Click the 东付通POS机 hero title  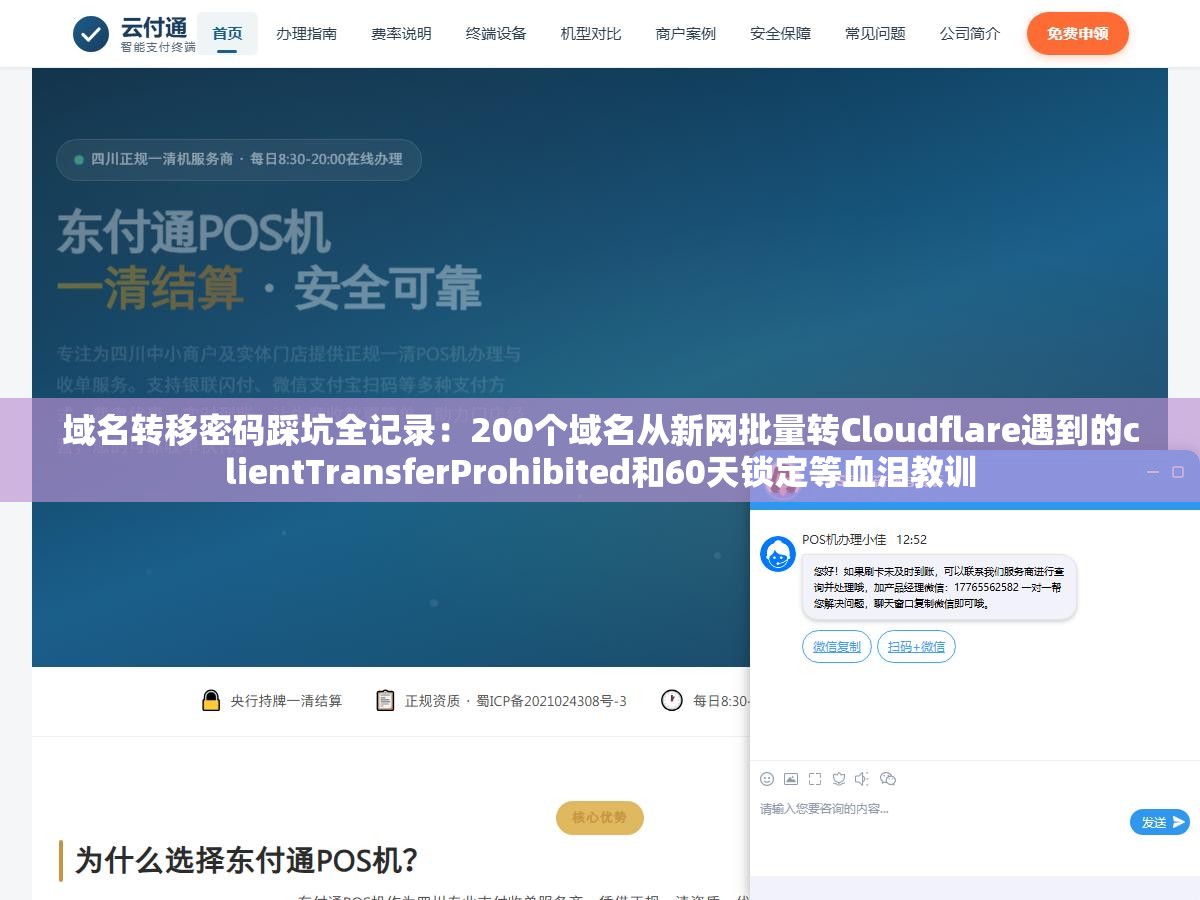pos(193,233)
